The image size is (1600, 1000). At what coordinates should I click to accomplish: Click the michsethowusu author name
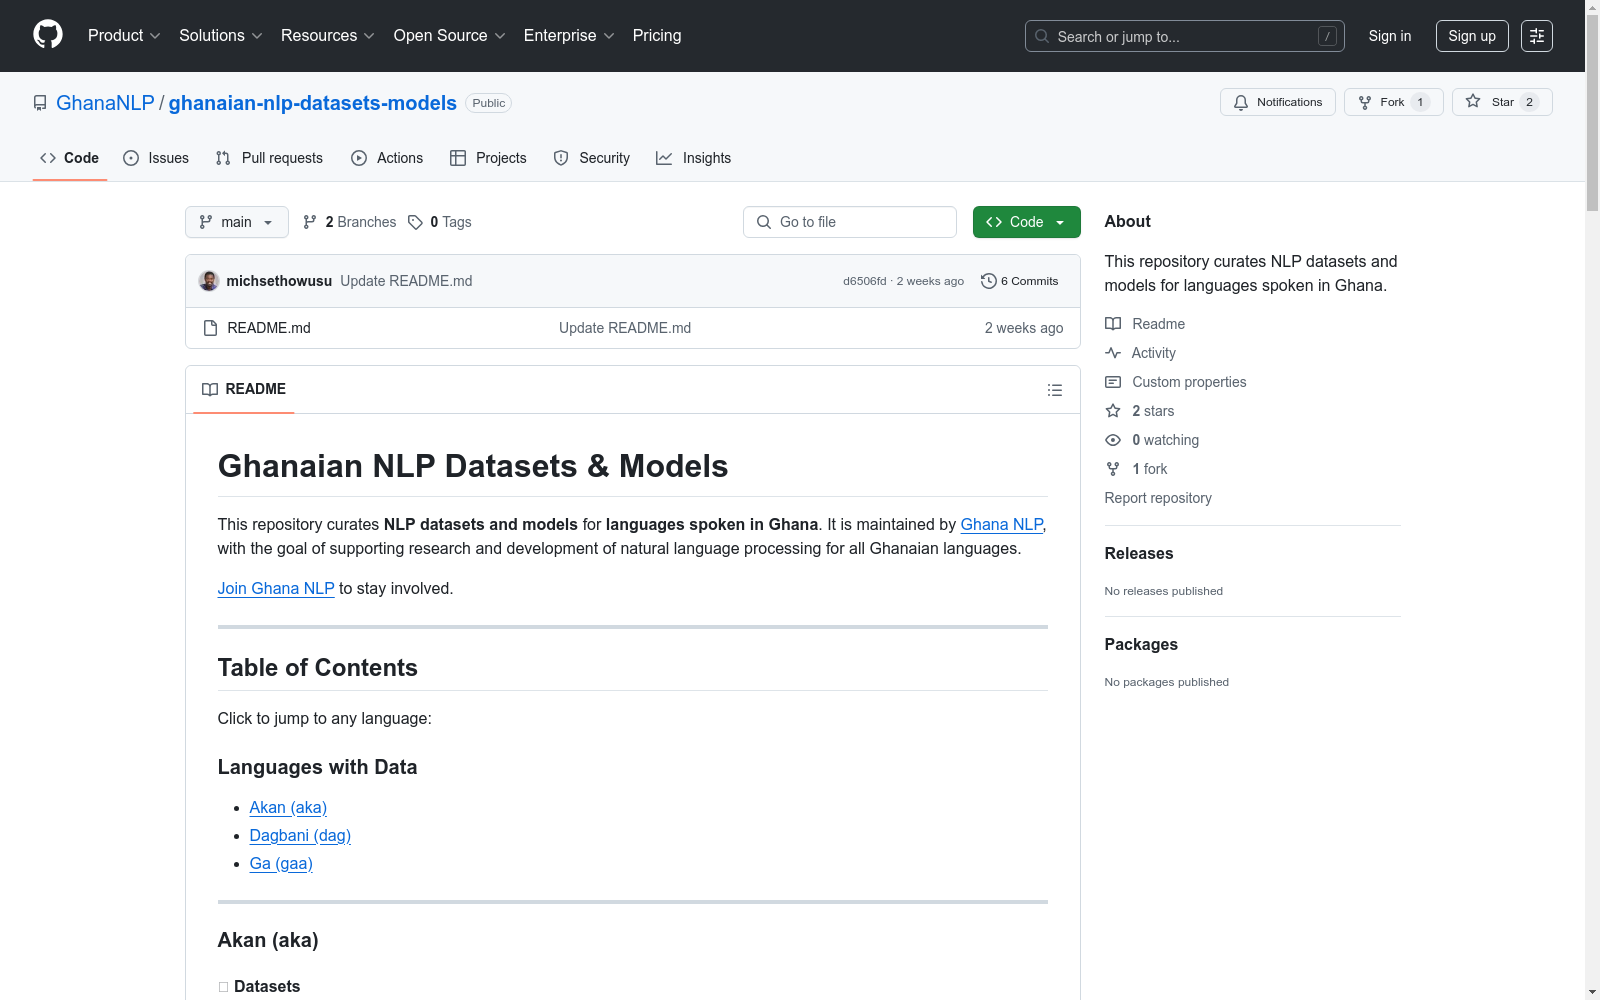click(x=279, y=281)
